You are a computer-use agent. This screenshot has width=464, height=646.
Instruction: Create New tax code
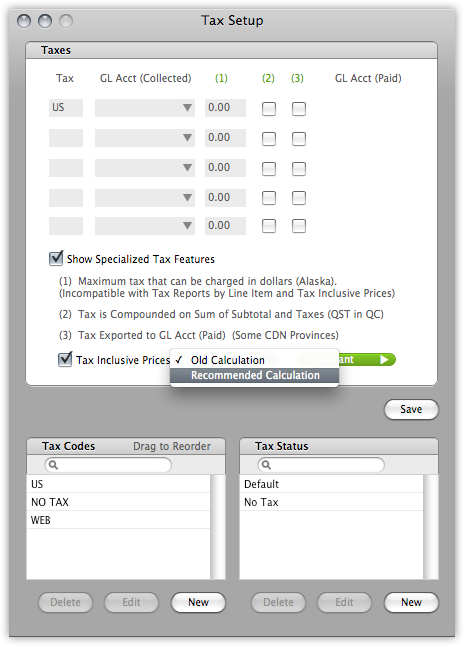[x=198, y=602]
